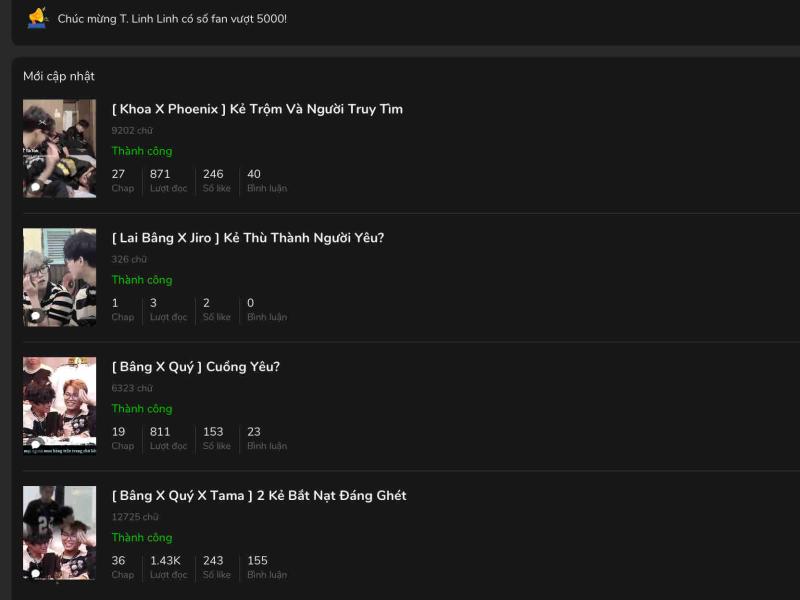Select the Khoa X Phoenix cover thumbnail
Viewport: 800px width, 600px height.
tap(60, 148)
